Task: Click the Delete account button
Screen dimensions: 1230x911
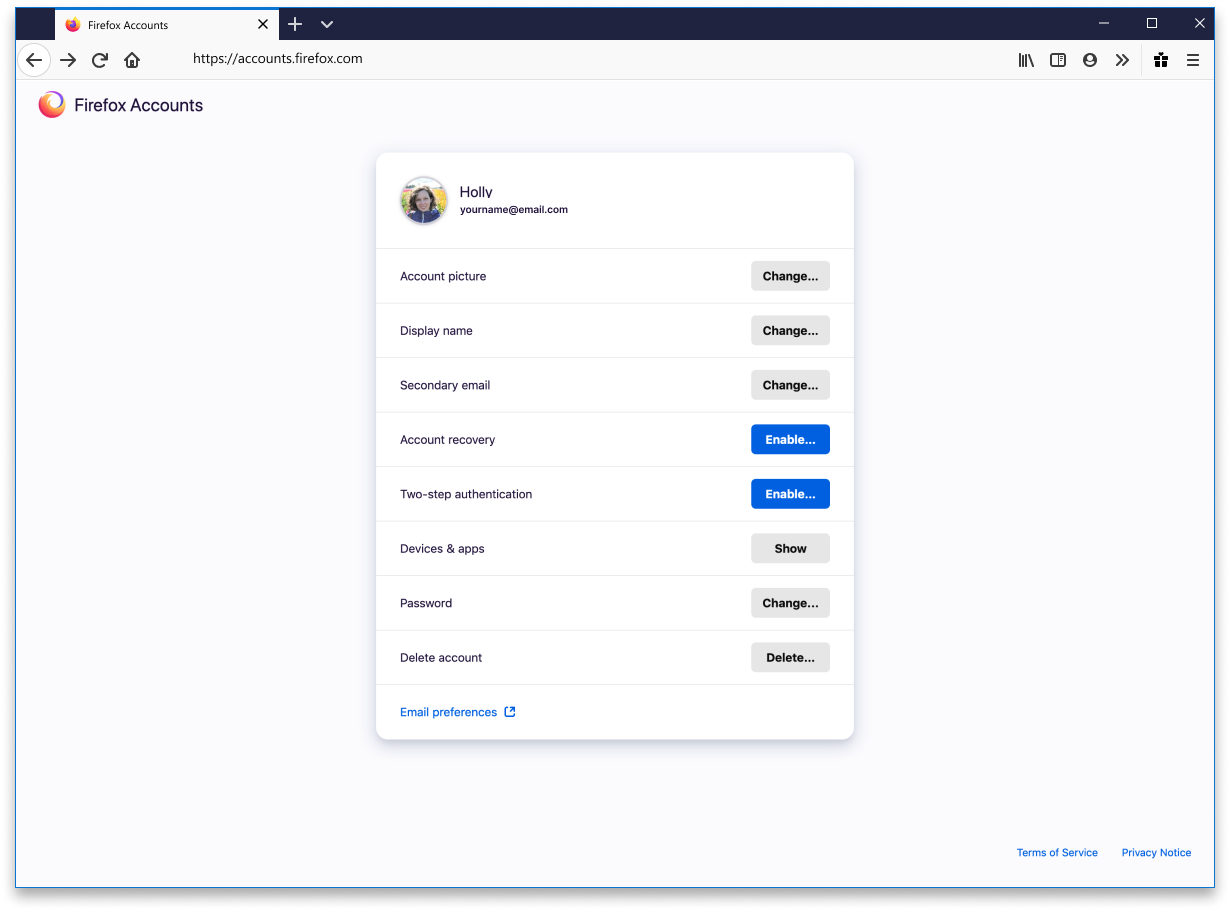Action: (x=790, y=658)
